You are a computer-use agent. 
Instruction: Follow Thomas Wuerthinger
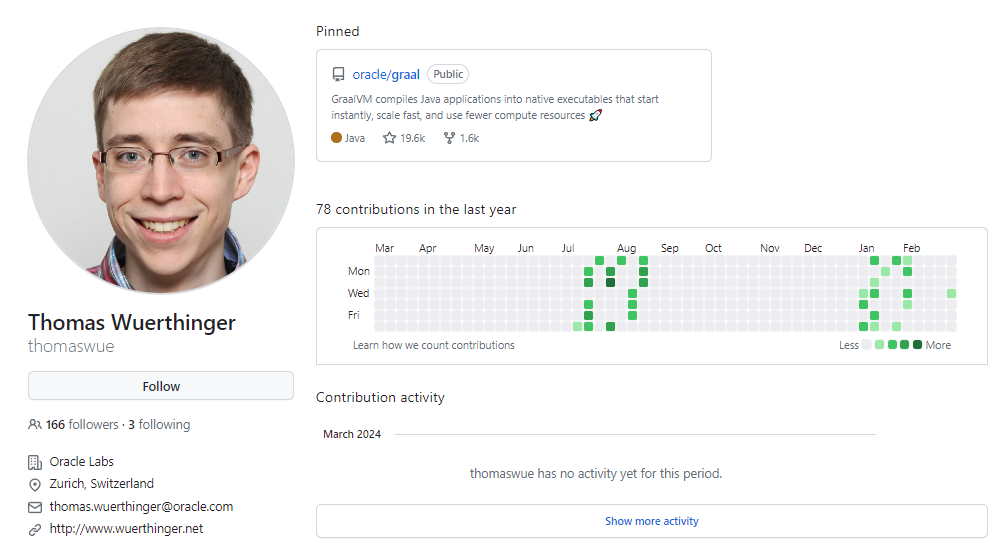click(161, 386)
